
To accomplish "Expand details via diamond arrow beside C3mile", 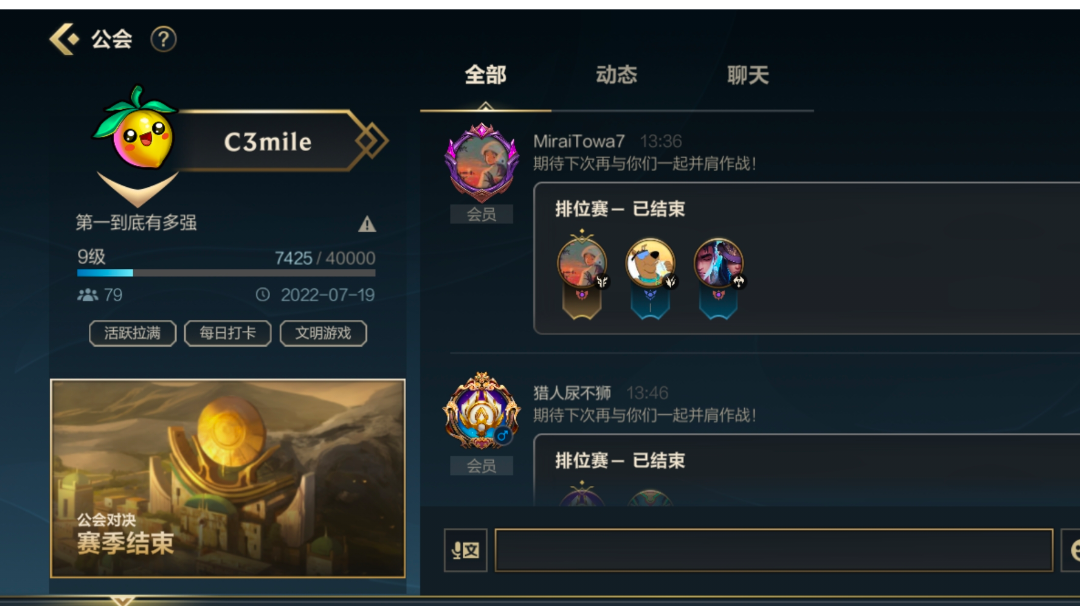I will (x=371, y=140).
